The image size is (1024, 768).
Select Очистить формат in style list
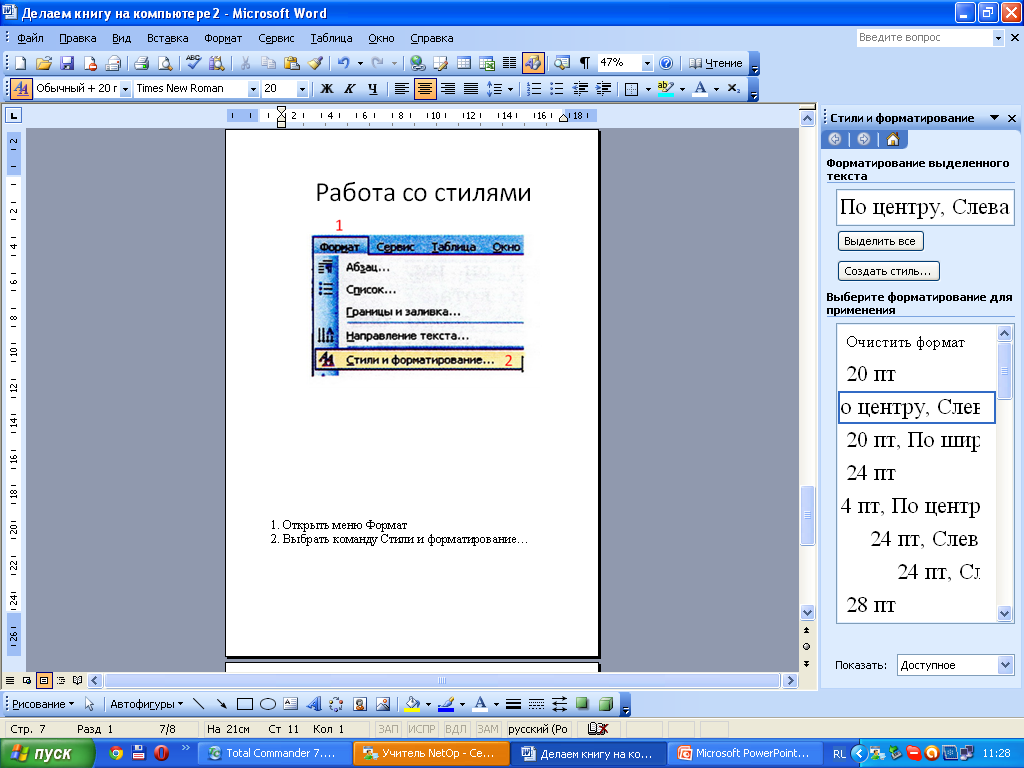coord(905,342)
